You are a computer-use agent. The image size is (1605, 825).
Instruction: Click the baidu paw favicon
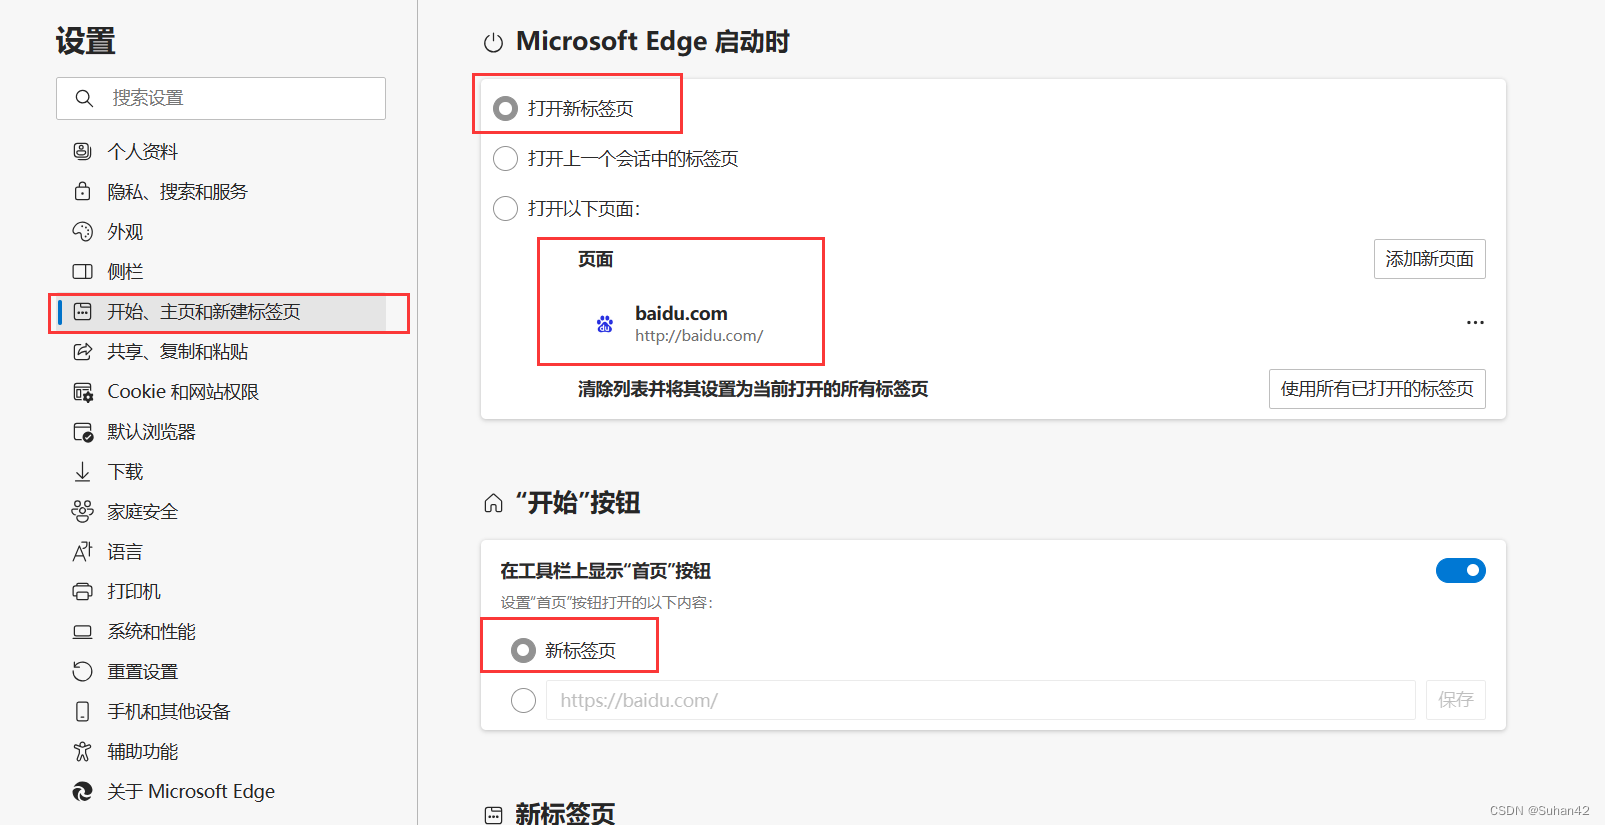tap(605, 324)
